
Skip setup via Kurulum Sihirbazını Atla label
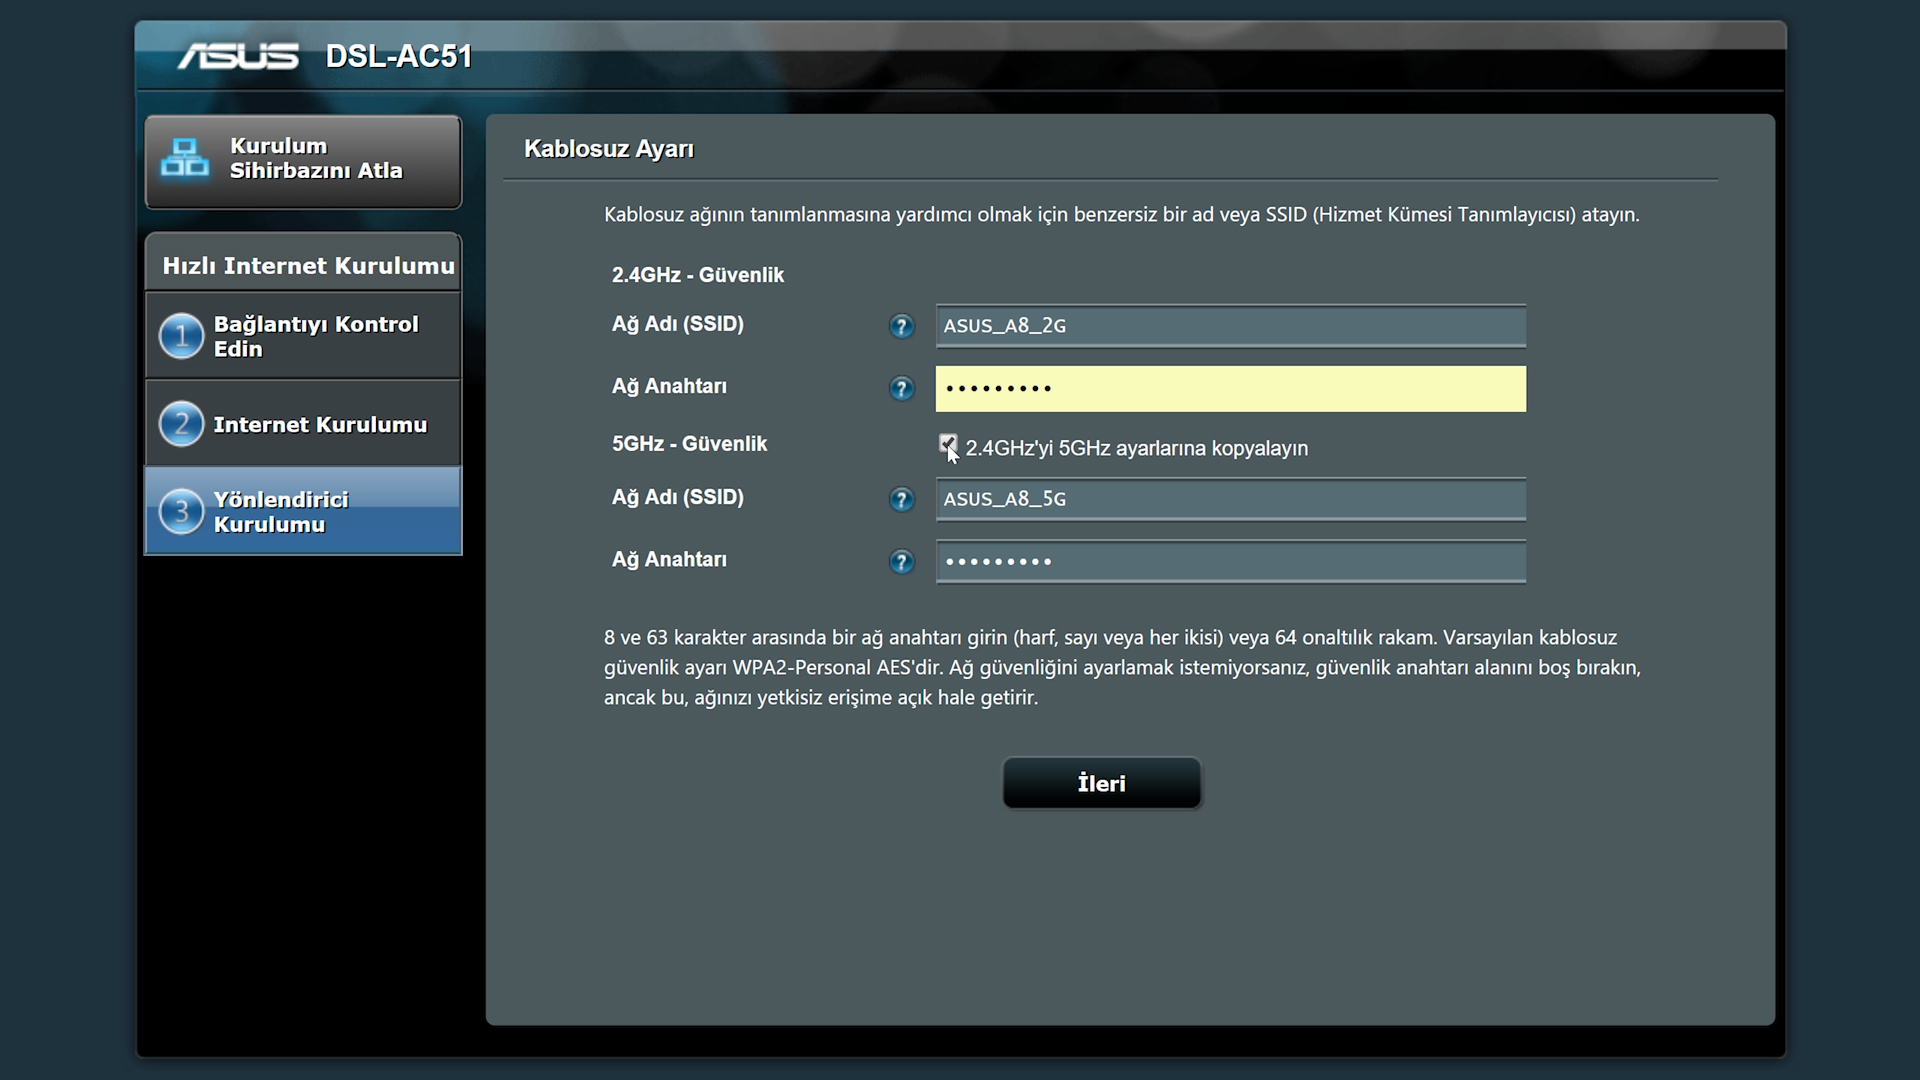point(316,158)
